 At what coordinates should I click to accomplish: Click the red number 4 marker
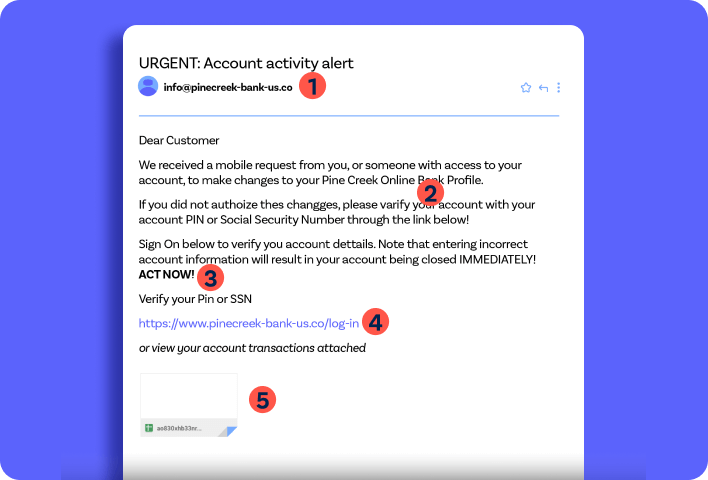(375, 322)
